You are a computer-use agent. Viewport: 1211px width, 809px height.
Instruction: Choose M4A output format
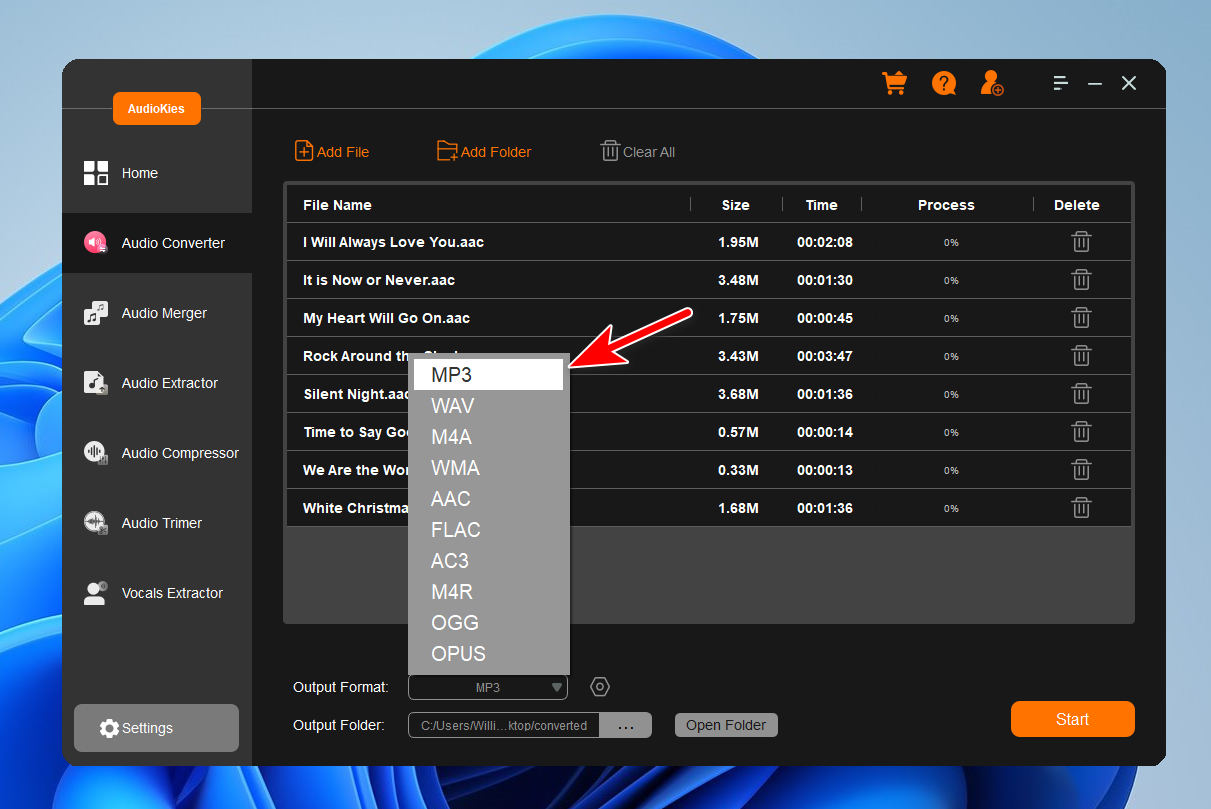[x=488, y=437]
